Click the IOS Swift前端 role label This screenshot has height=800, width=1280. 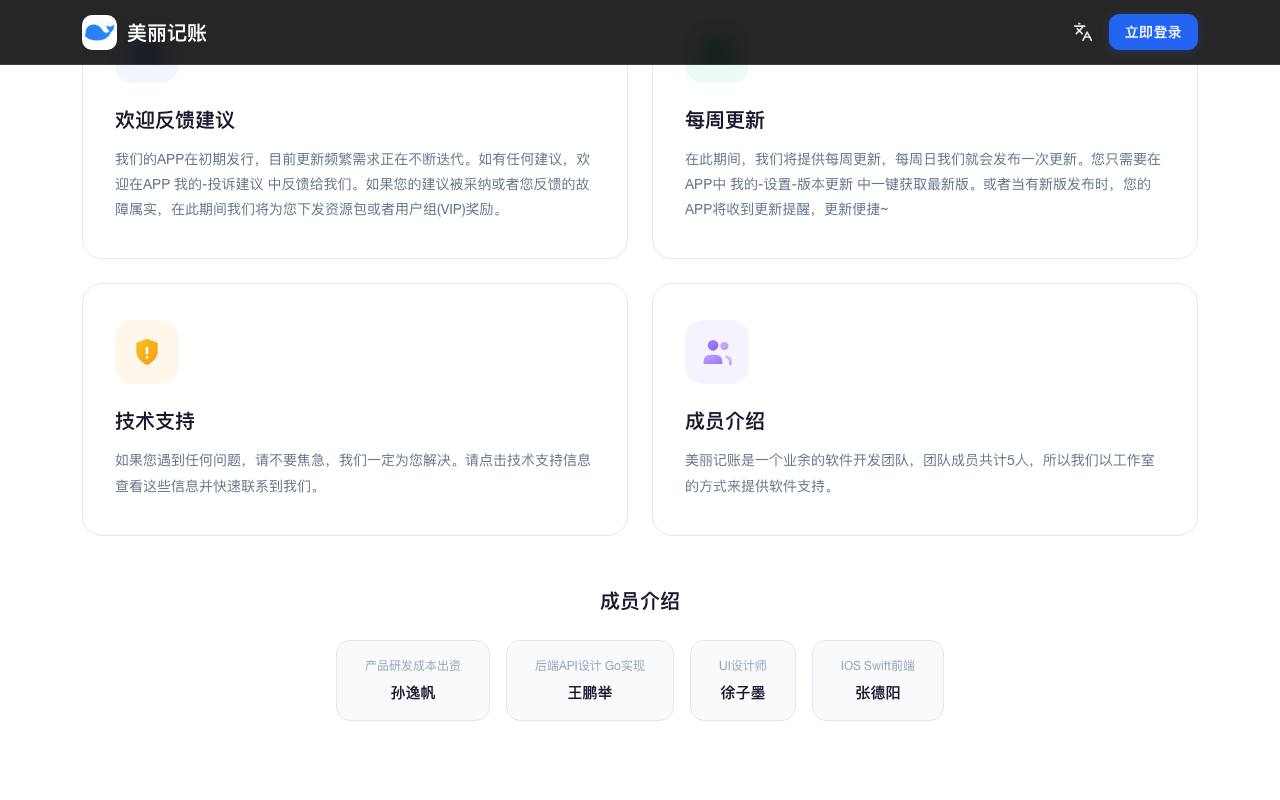click(878, 666)
